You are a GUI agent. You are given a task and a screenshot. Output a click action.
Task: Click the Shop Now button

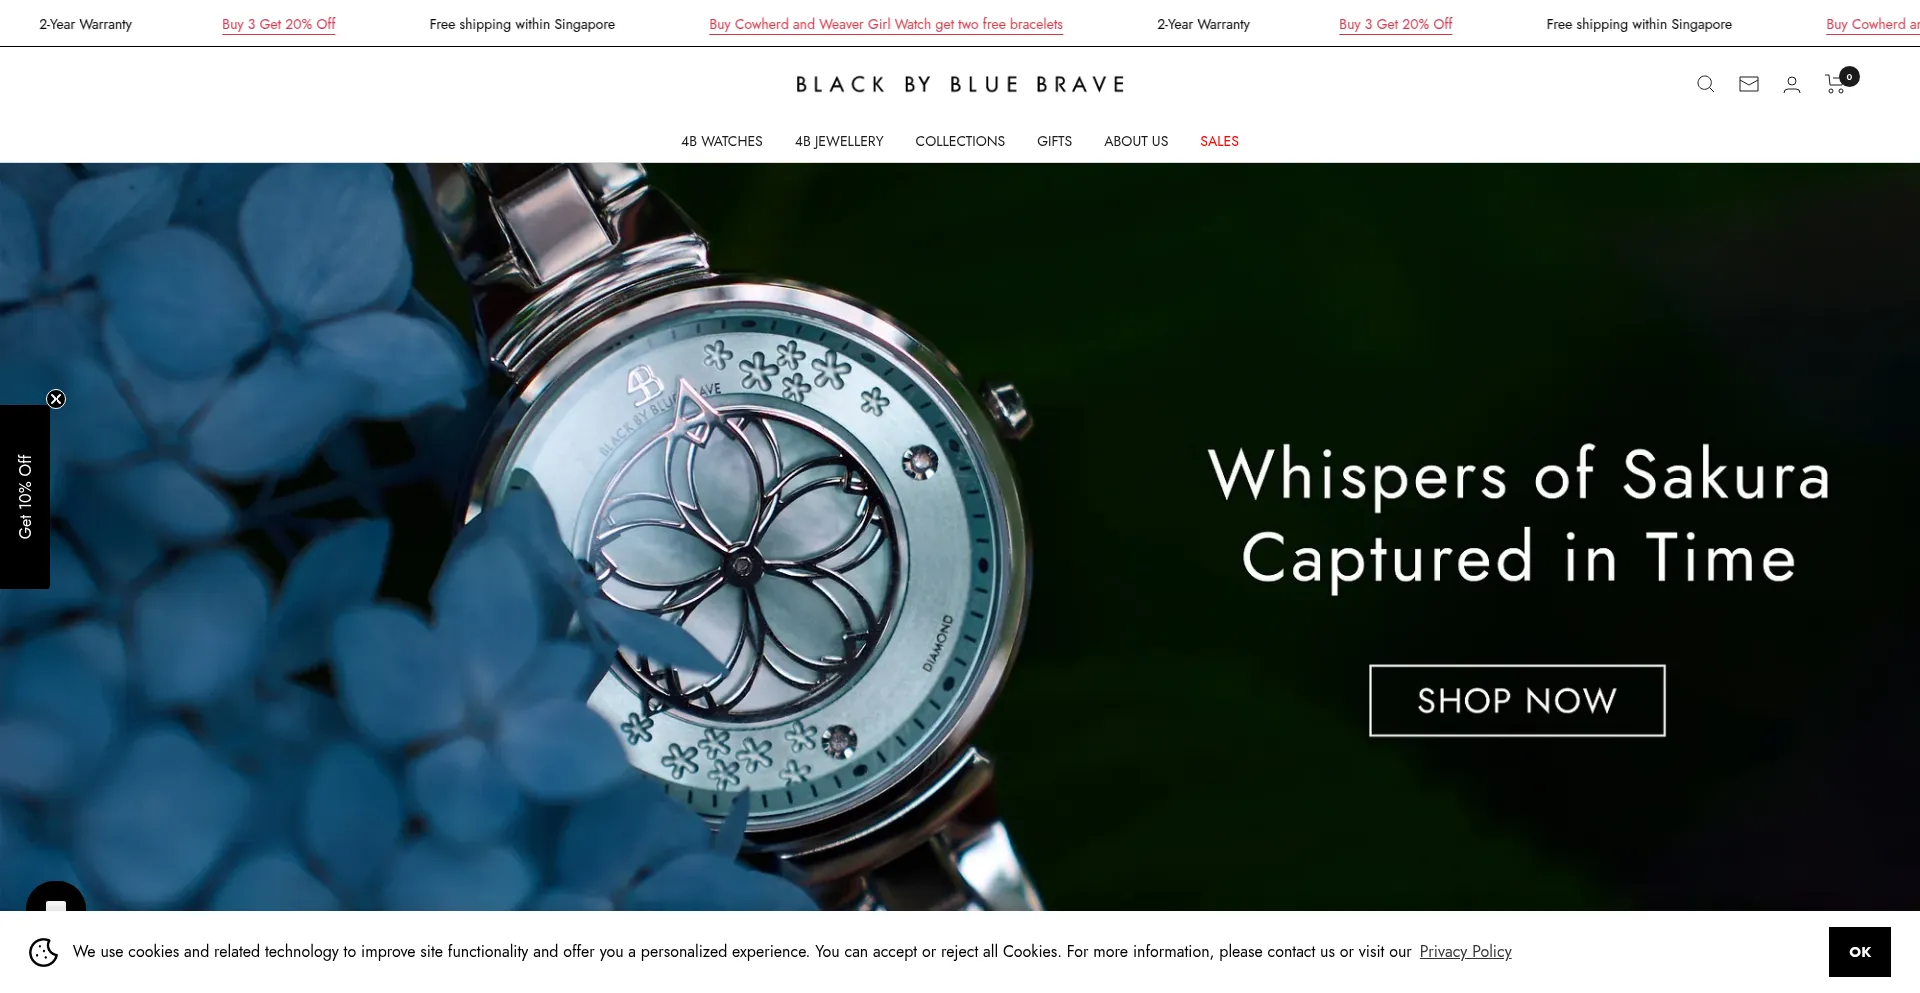tap(1517, 701)
